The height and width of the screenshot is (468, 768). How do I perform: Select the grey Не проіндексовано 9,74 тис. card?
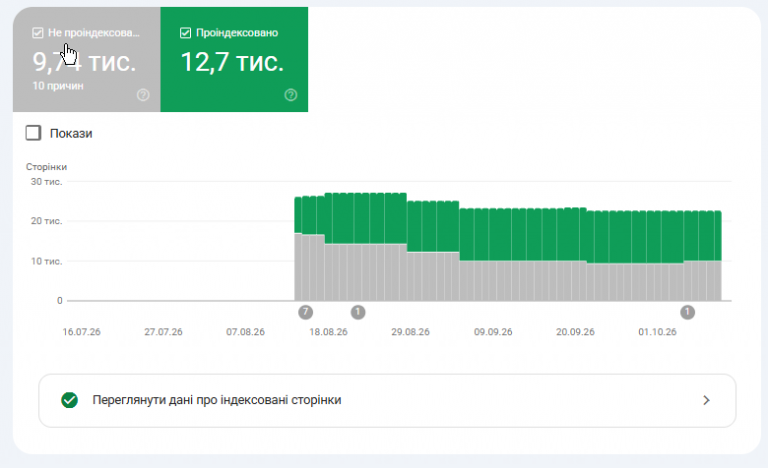(x=87, y=59)
